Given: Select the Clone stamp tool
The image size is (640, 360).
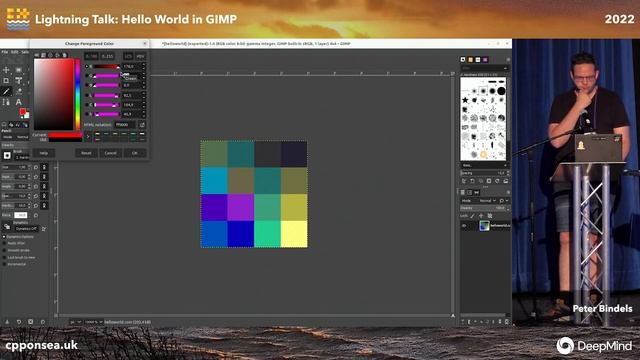Looking at the screenshot, I should click(x=19, y=91).
